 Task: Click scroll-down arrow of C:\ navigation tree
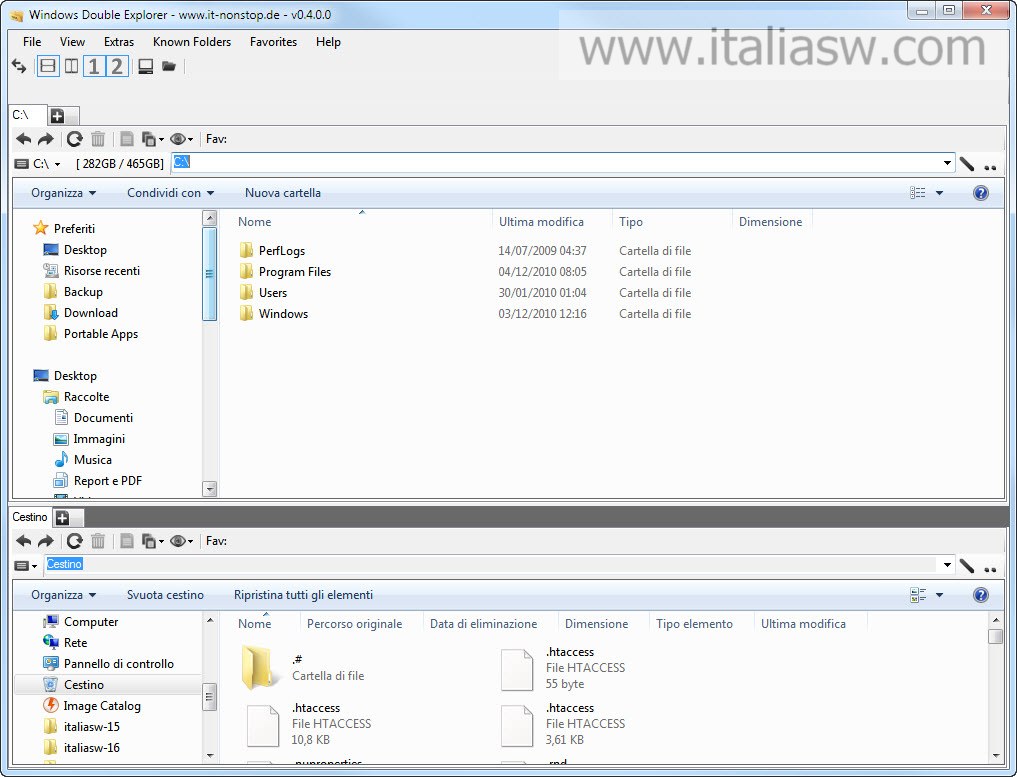(x=209, y=489)
